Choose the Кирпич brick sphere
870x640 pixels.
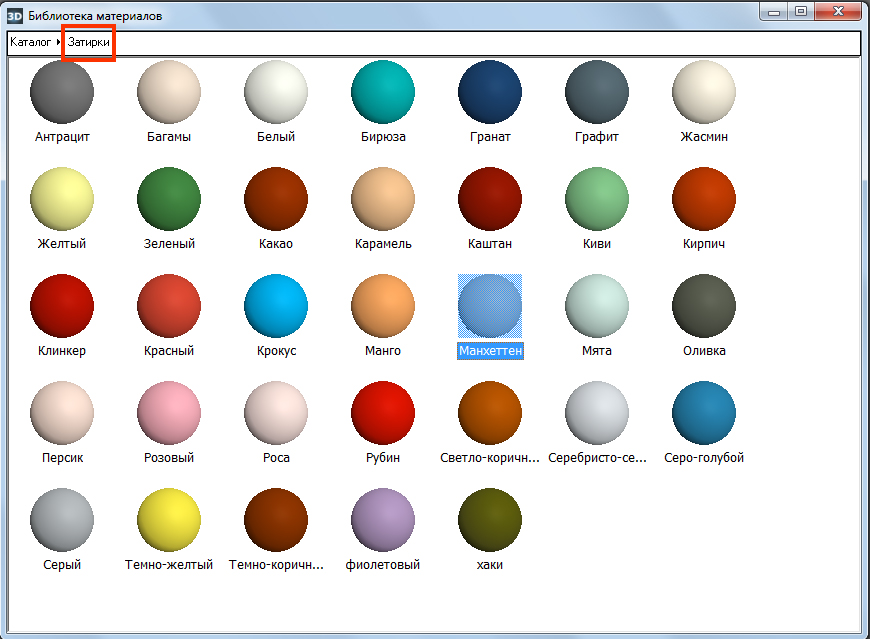(x=704, y=199)
